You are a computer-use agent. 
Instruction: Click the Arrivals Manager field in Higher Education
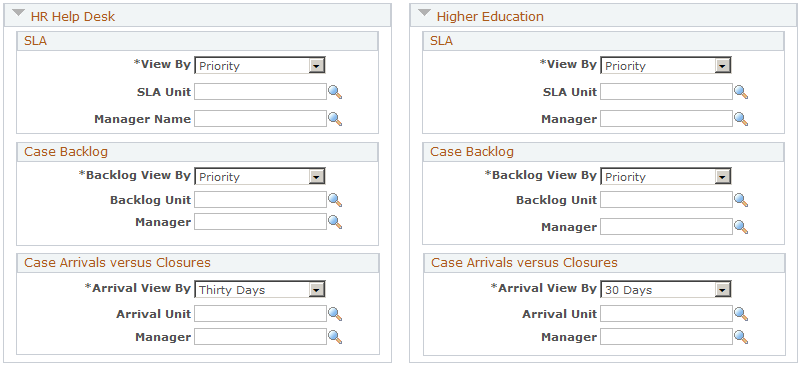click(x=666, y=337)
